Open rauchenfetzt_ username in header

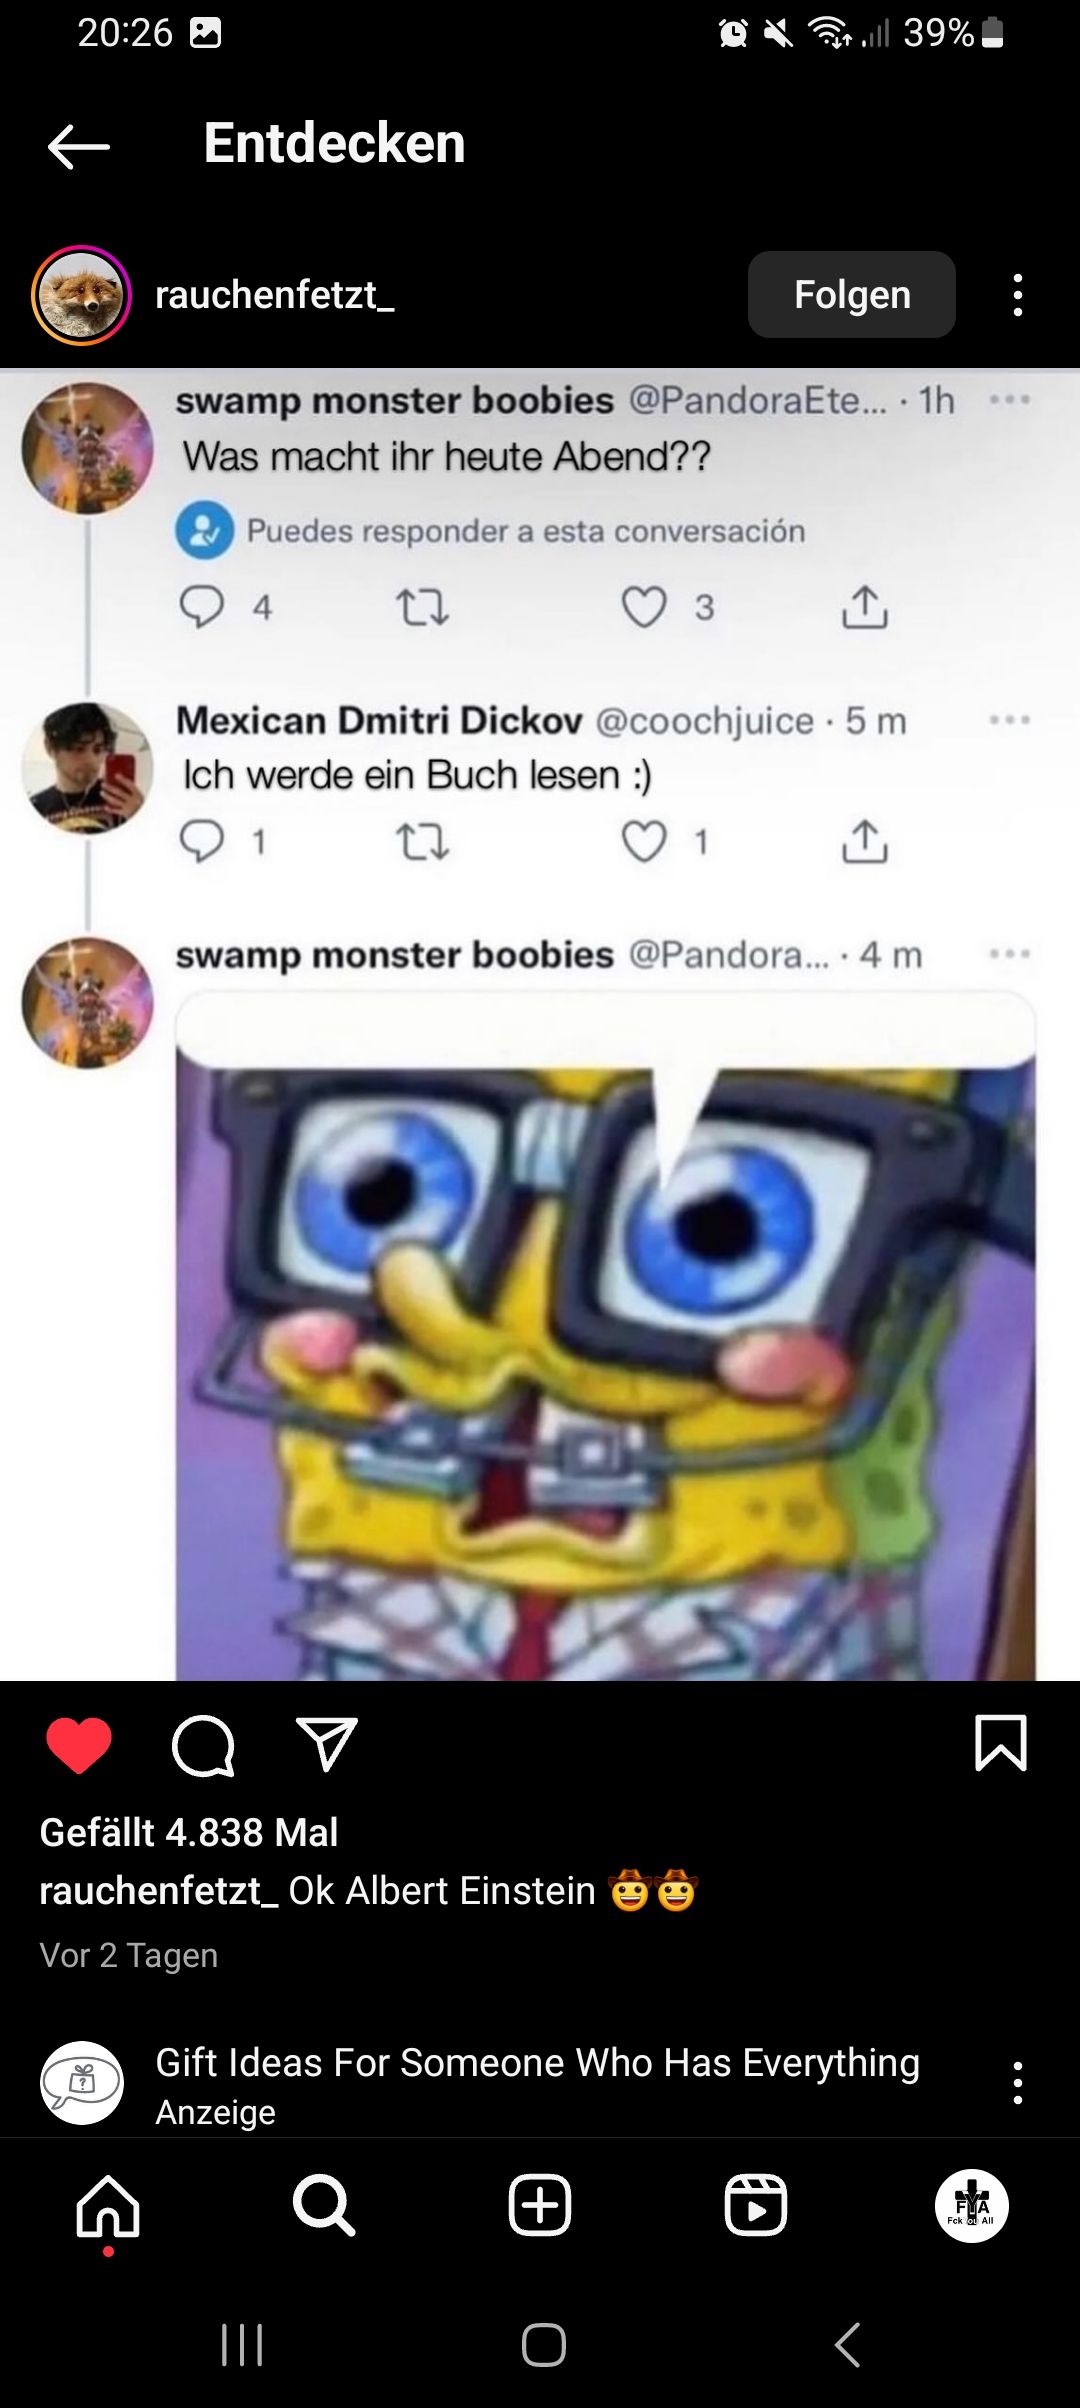275,295
